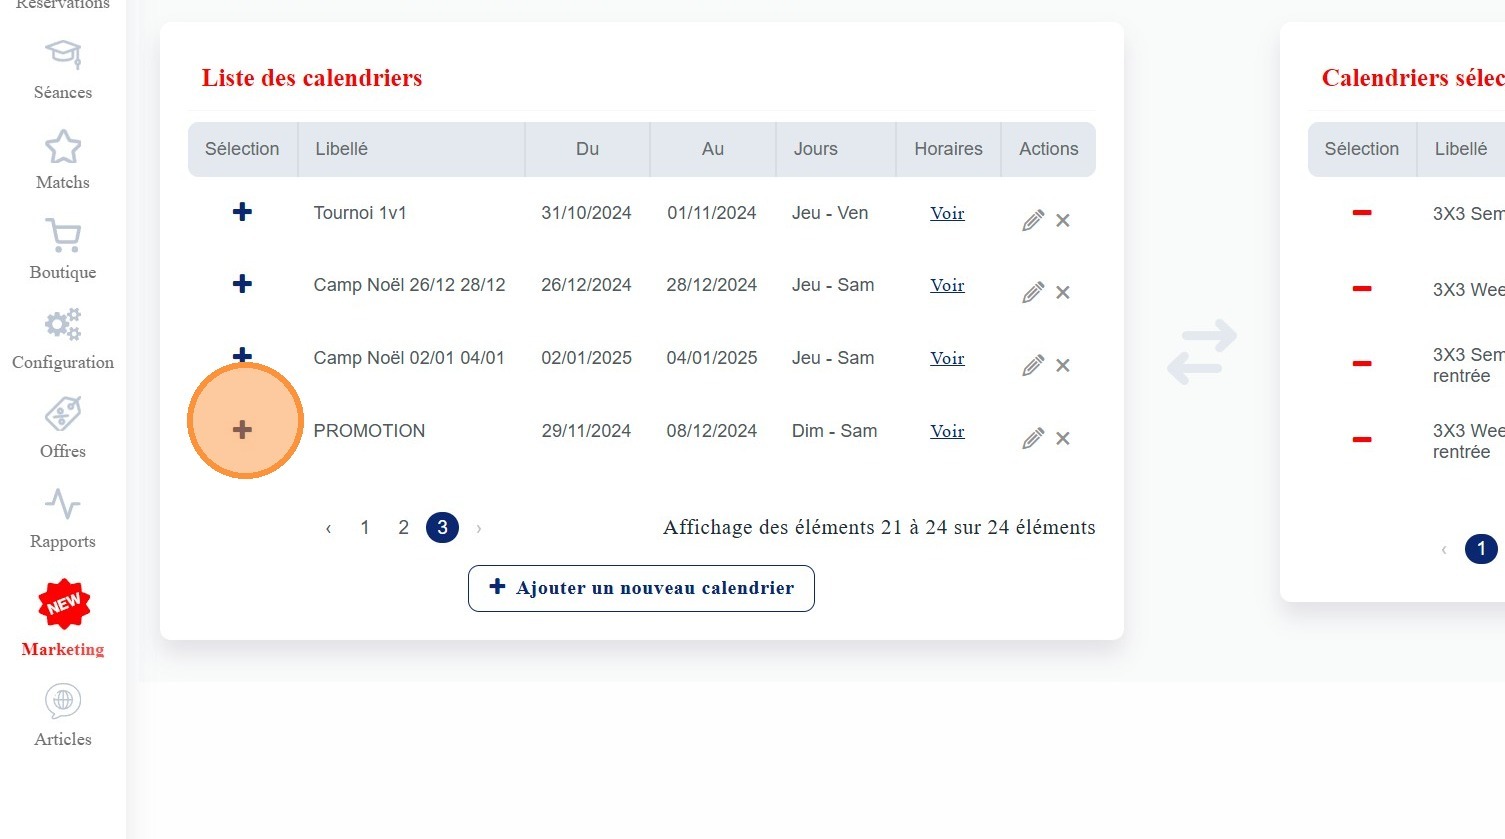Screen dimensions: 1505x839
Task: Sort calendar list by Libellé column header
Action: pos(342,149)
